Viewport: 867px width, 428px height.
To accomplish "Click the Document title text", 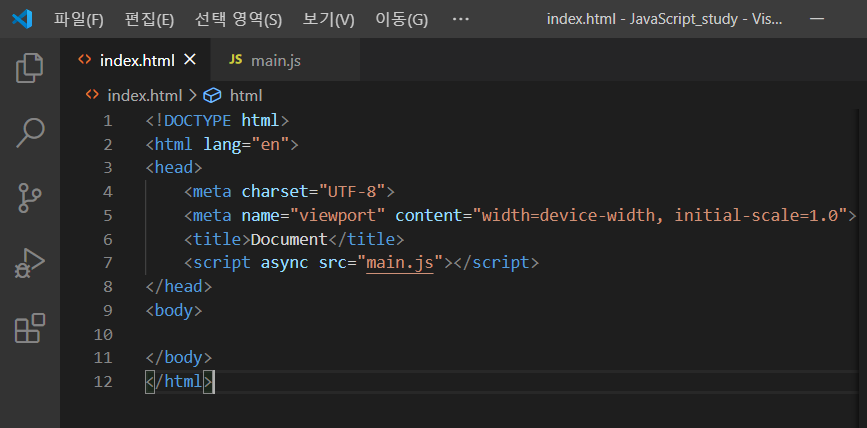I will click(289, 239).
